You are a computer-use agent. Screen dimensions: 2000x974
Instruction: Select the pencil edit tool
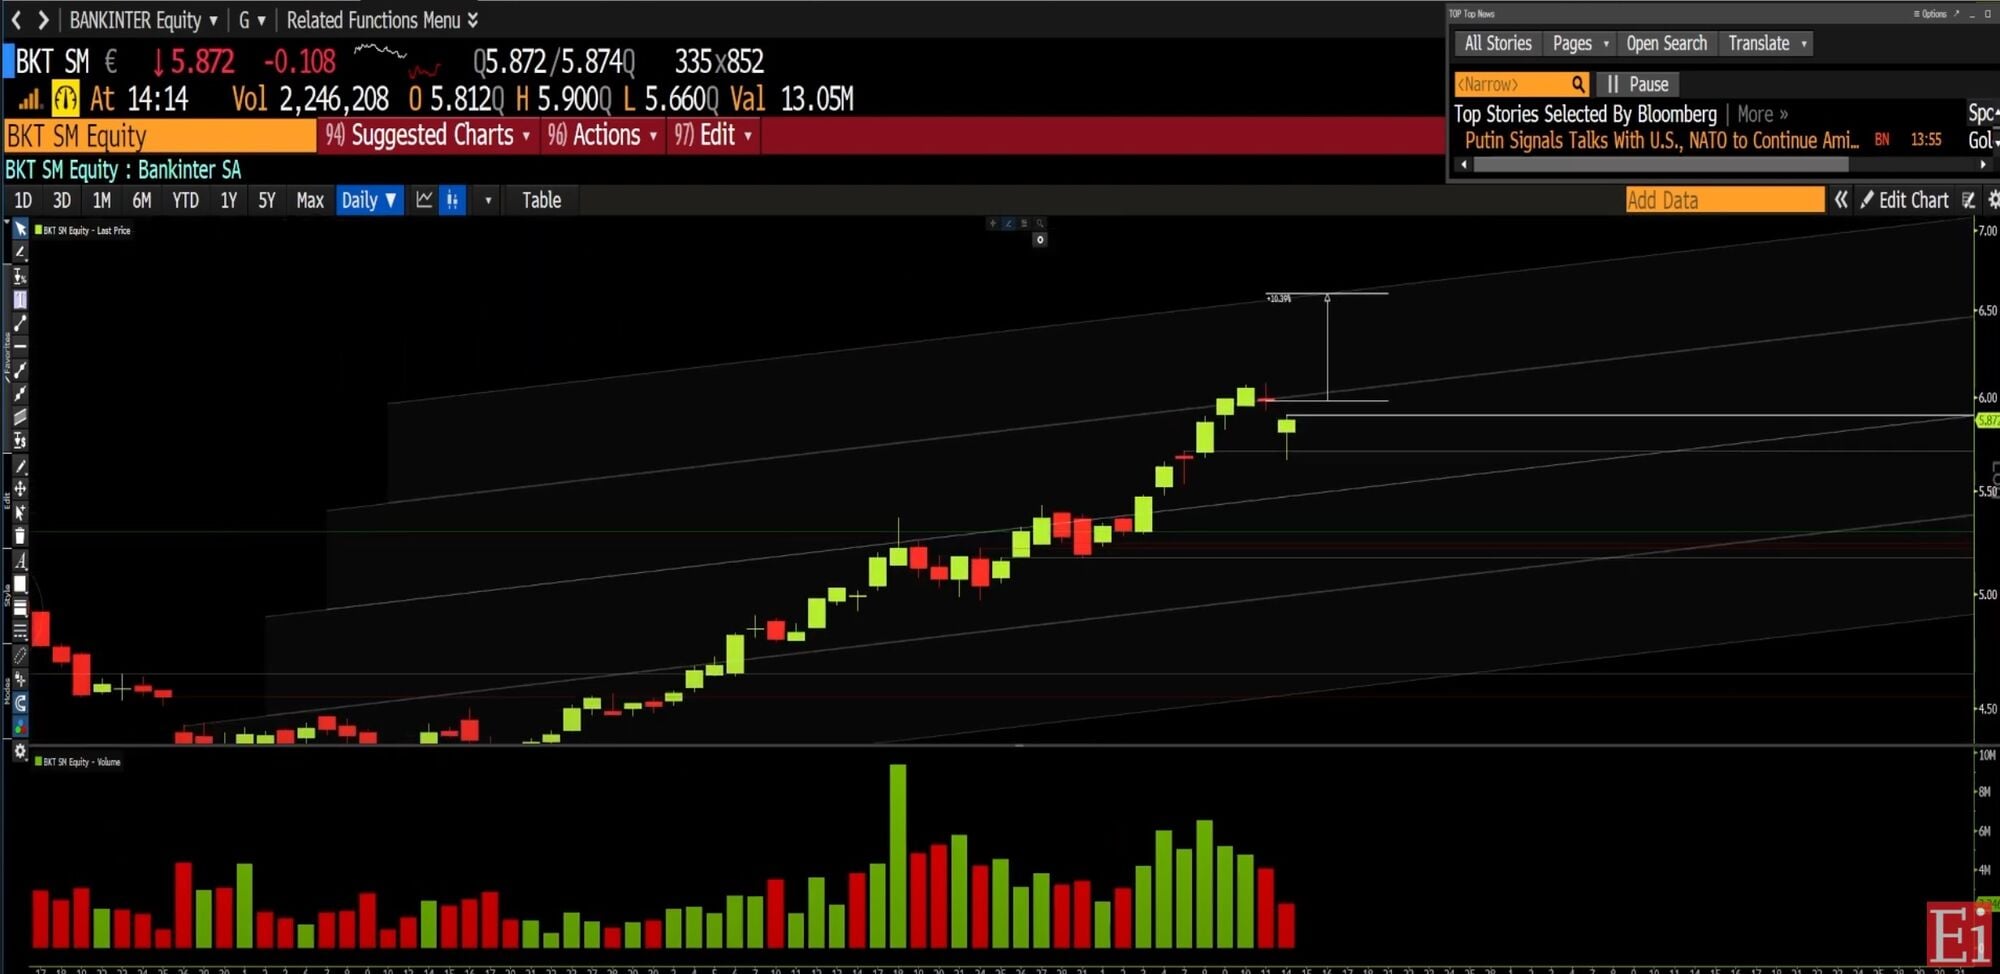pos(20,466)
